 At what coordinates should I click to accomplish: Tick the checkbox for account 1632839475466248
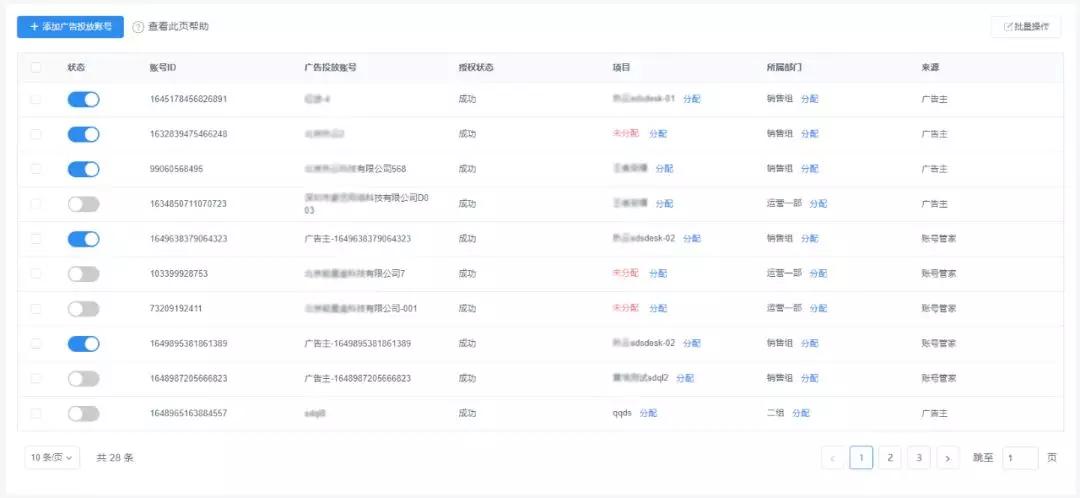(36, 134)
